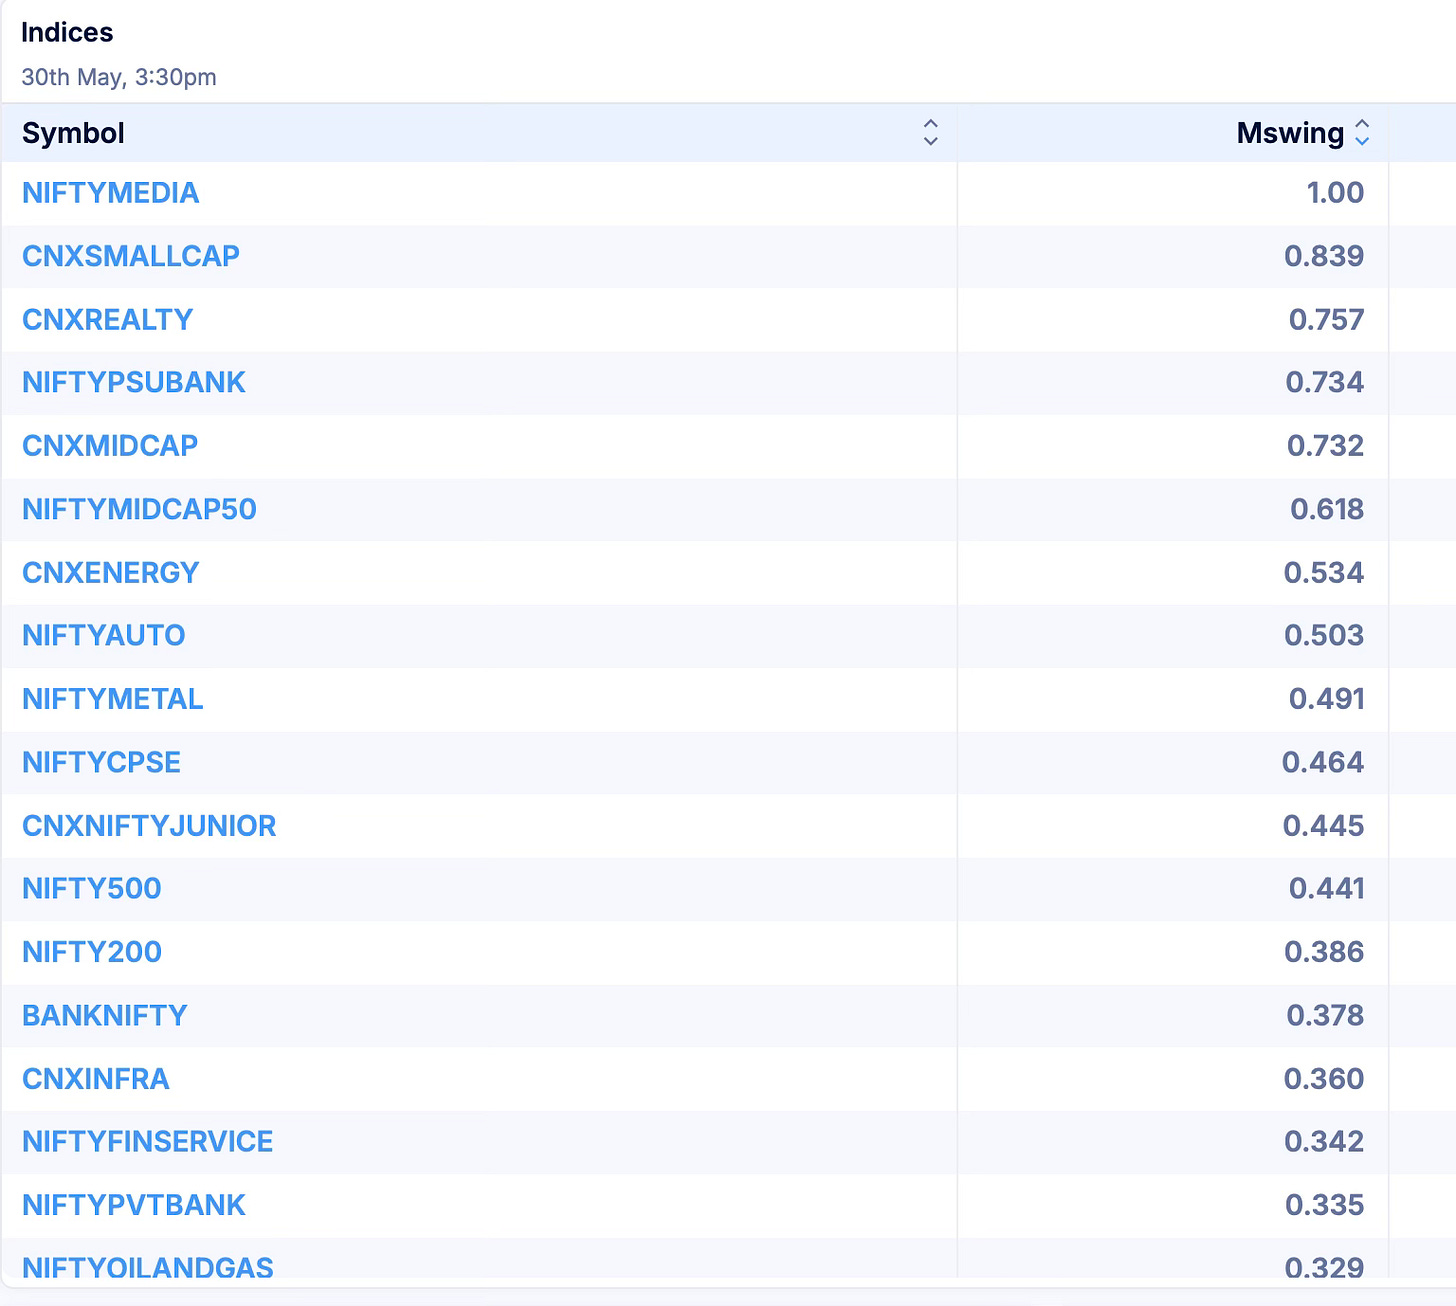The width and height of the screenshot is (1456, 1306).
Task: Open the CNXINFRA index link
Action: point(96,1079)
